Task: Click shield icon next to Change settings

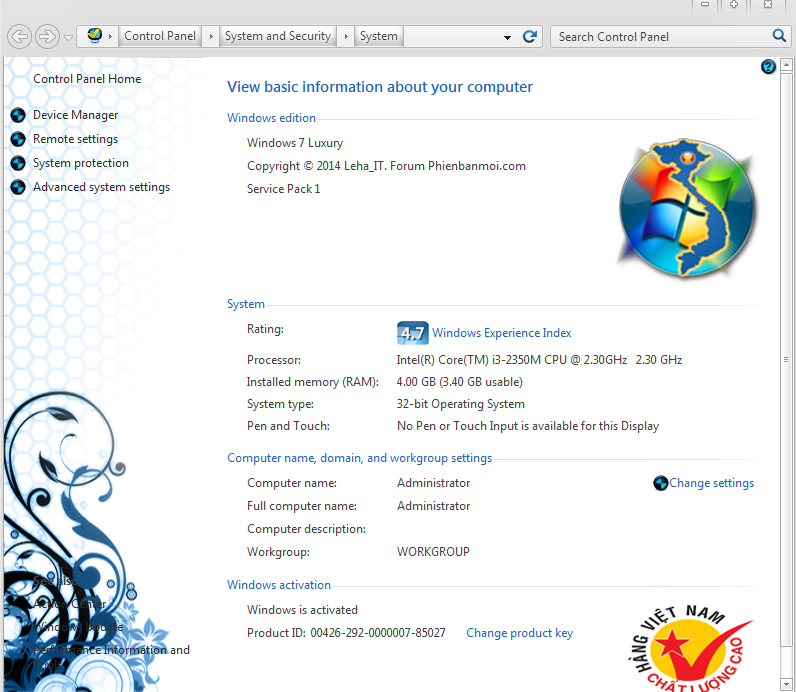Action: [x=660, y=483]
